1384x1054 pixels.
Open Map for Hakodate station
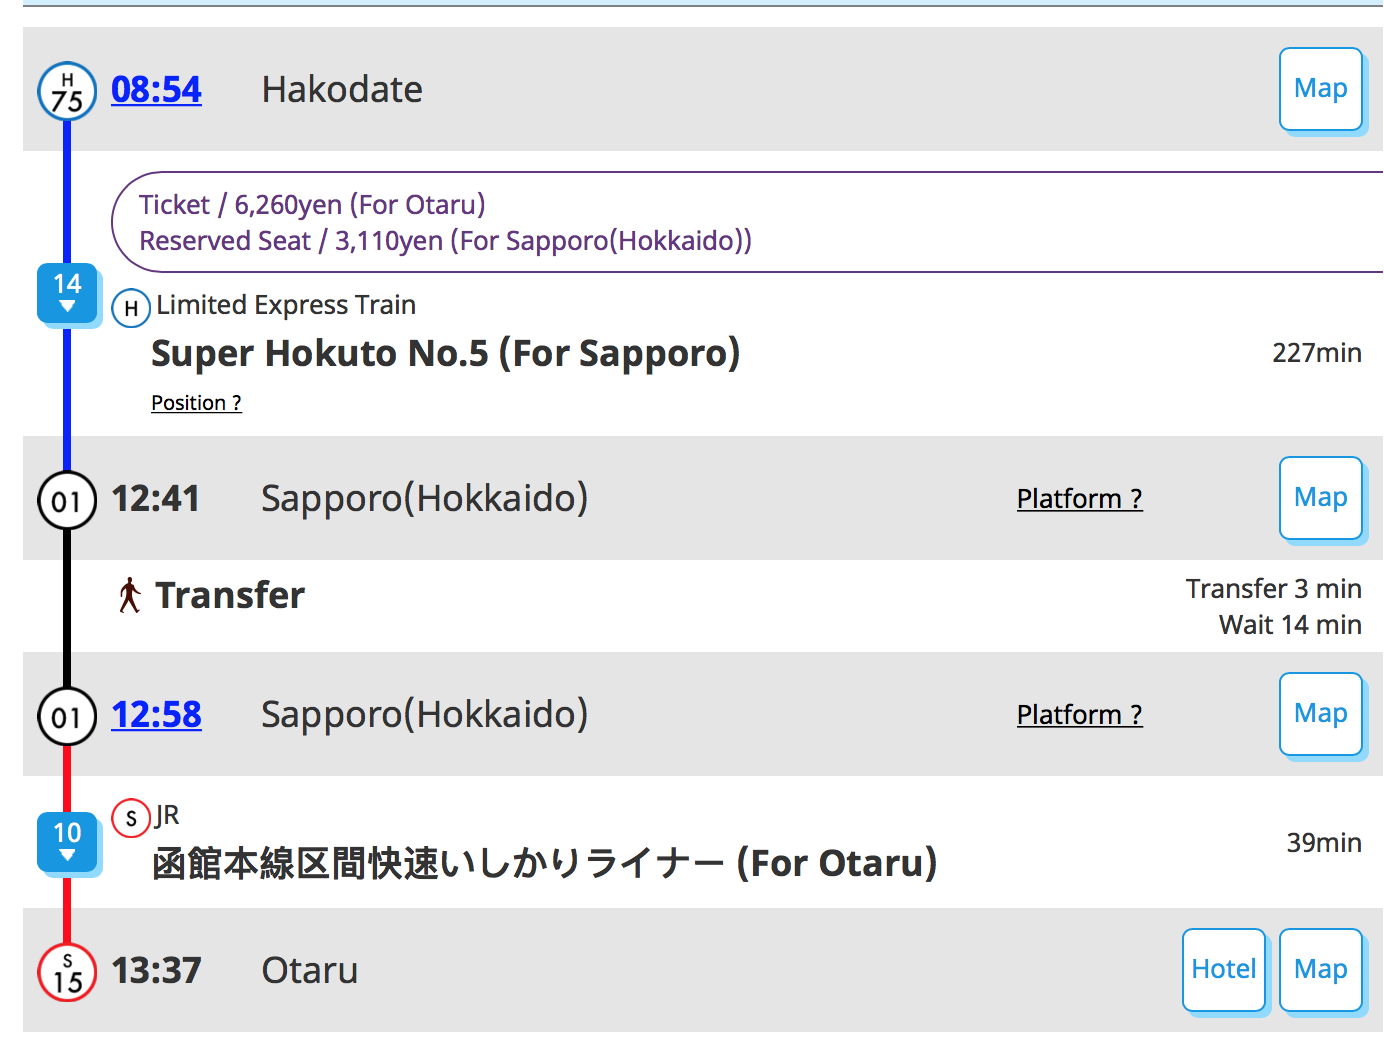click(1320, 89)
